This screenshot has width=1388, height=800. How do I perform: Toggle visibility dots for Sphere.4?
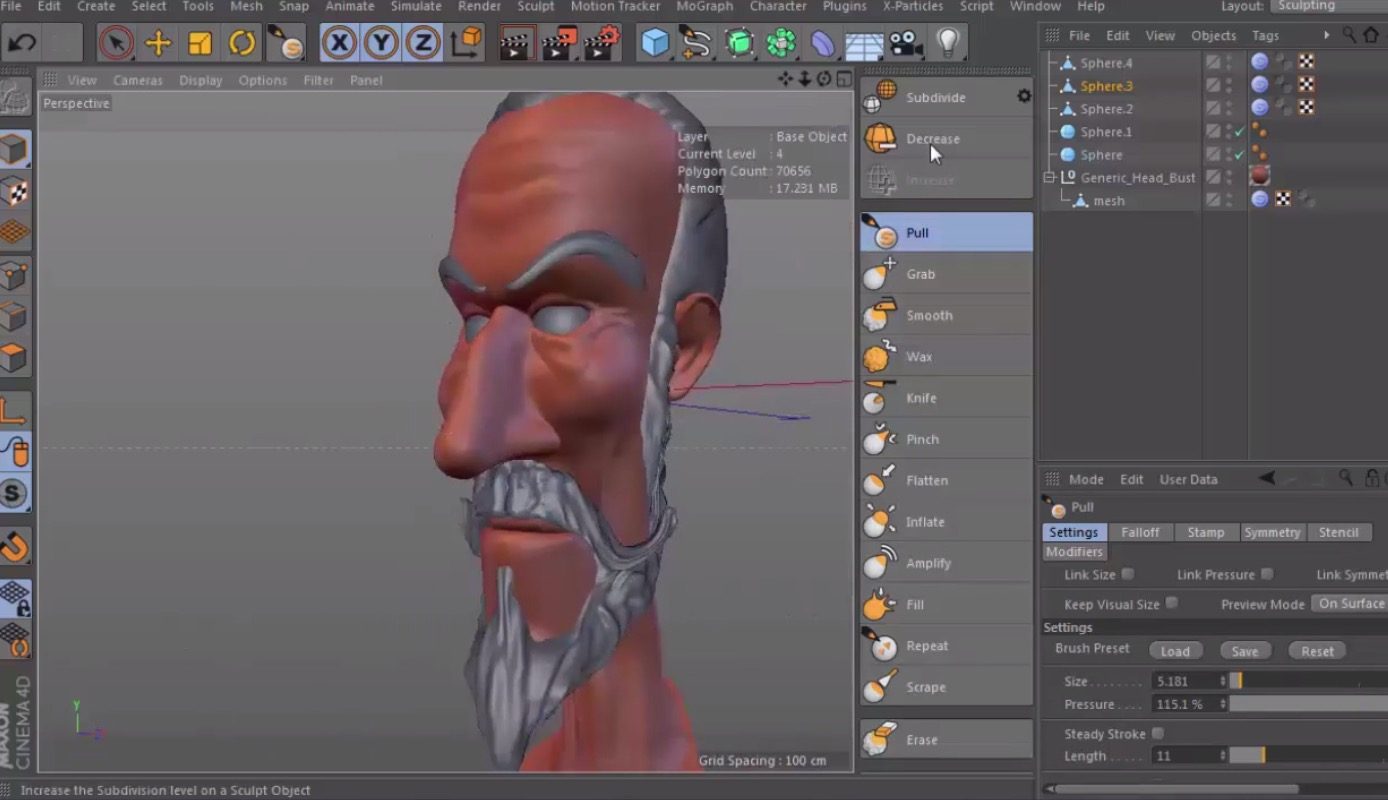click(1229, 62)
